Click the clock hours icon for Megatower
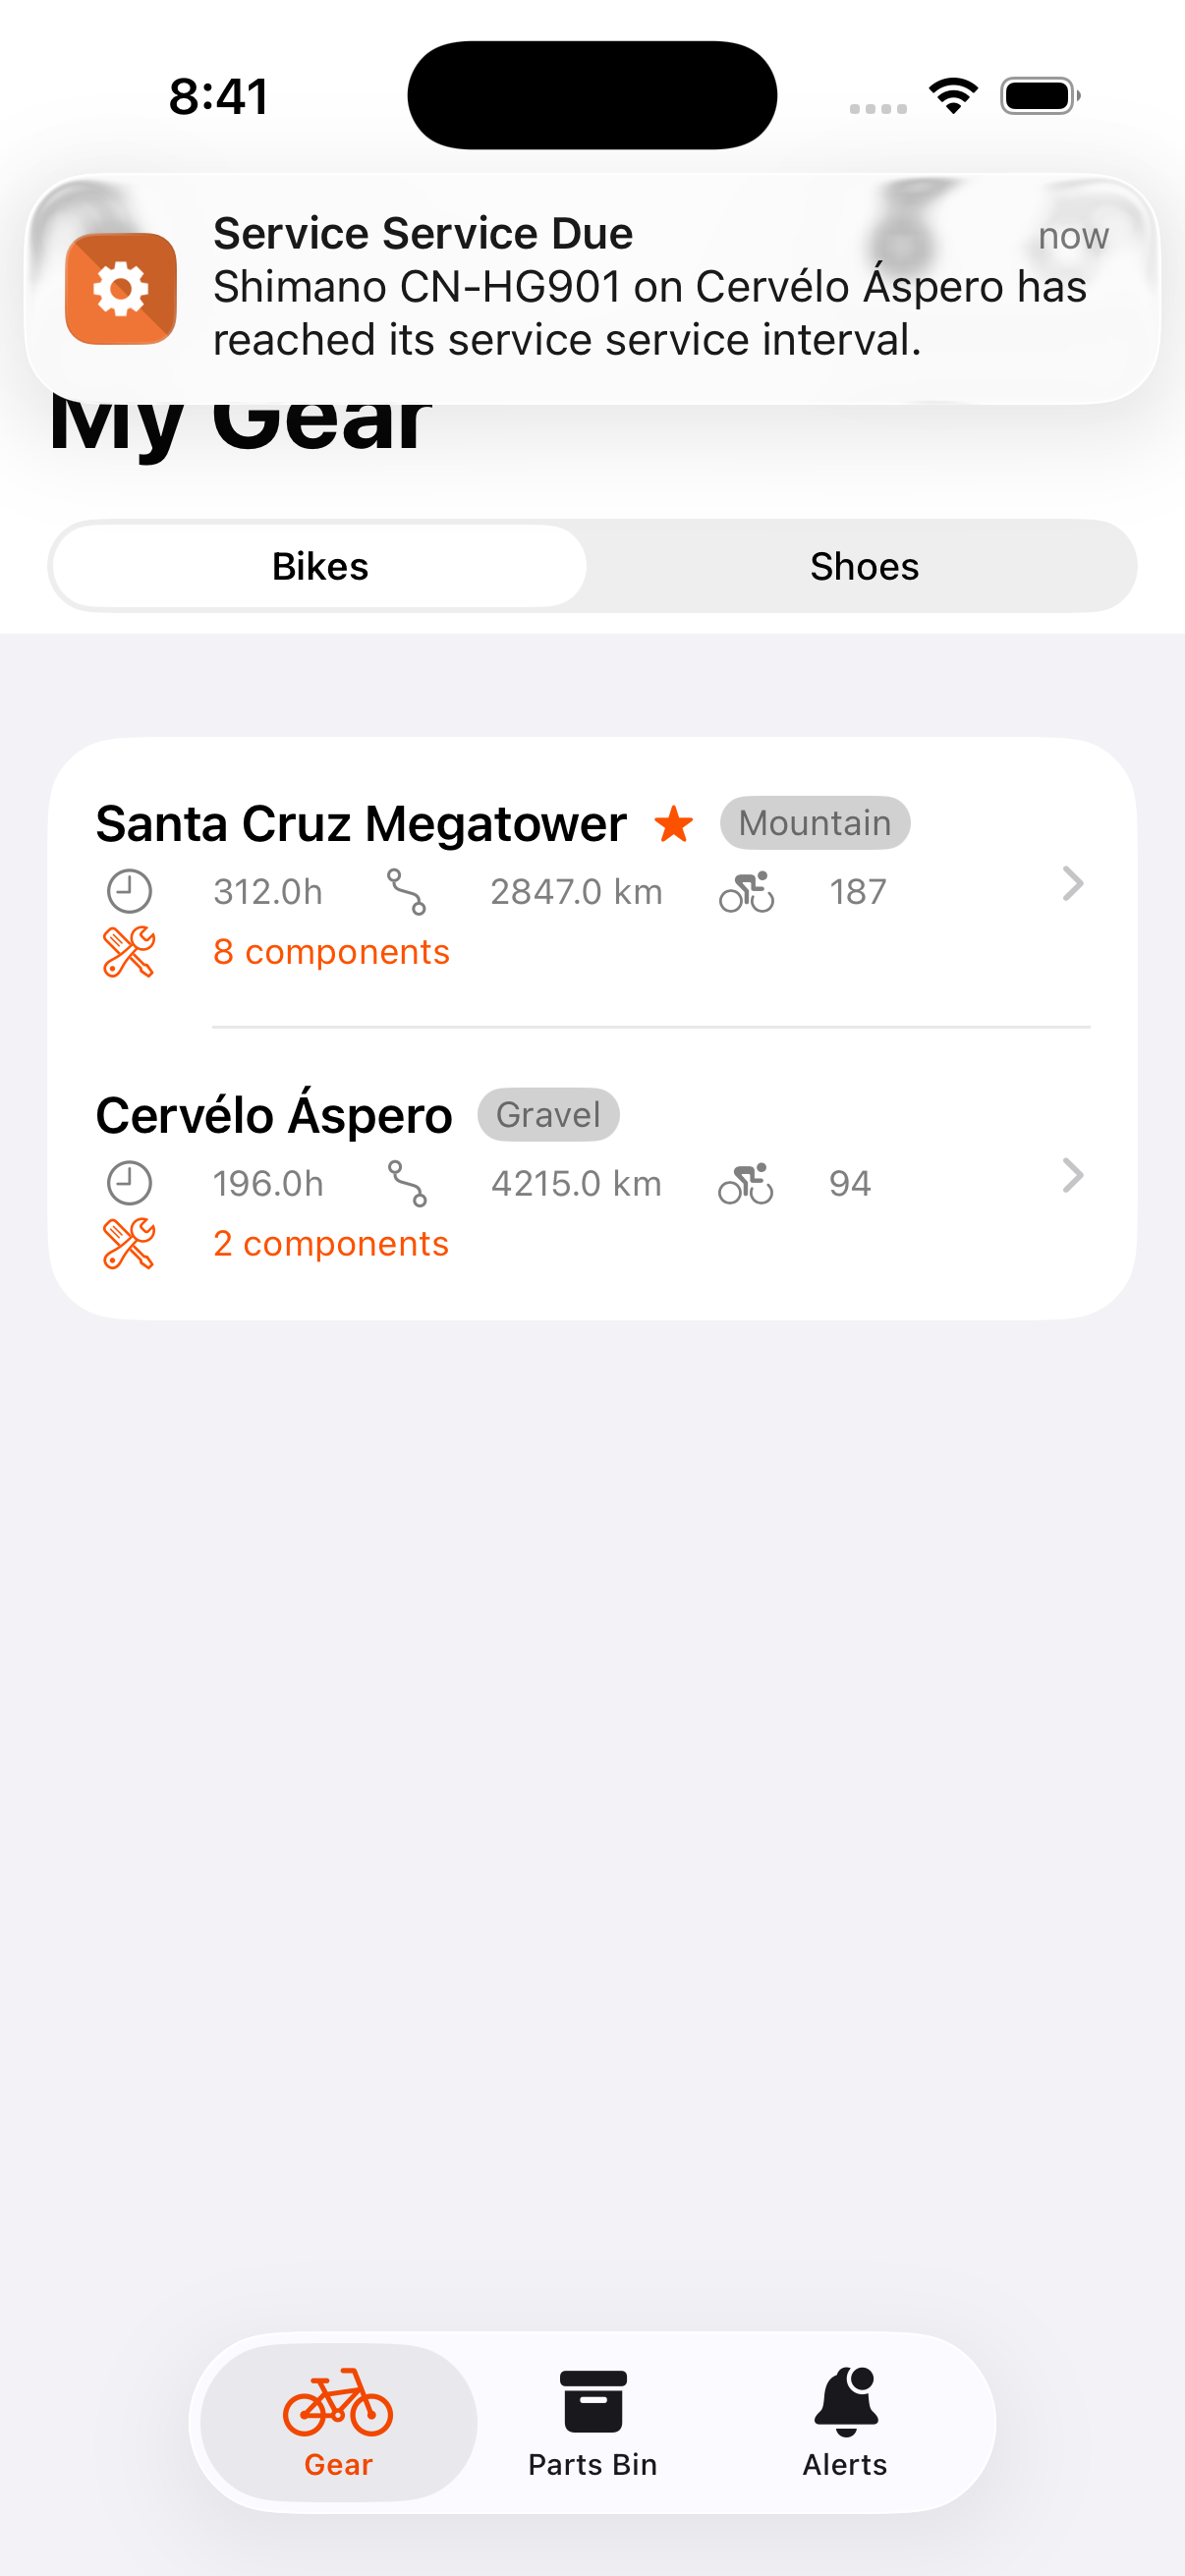This screenshot has height=2576, width=1185. [129, 892]
